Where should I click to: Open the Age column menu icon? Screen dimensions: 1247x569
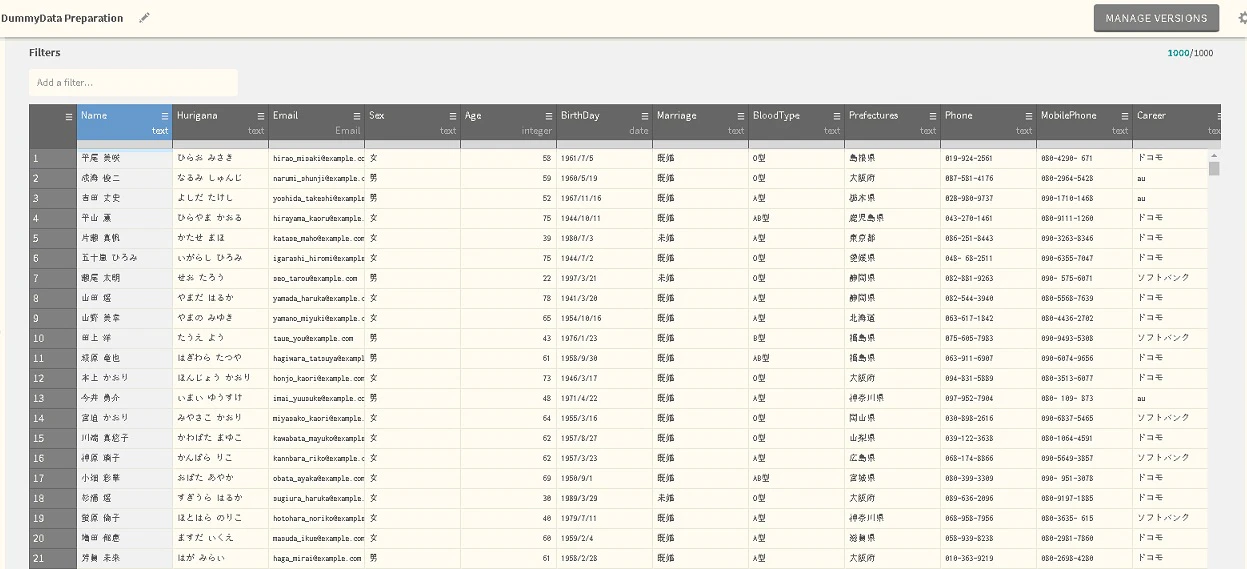click(549, 116)
